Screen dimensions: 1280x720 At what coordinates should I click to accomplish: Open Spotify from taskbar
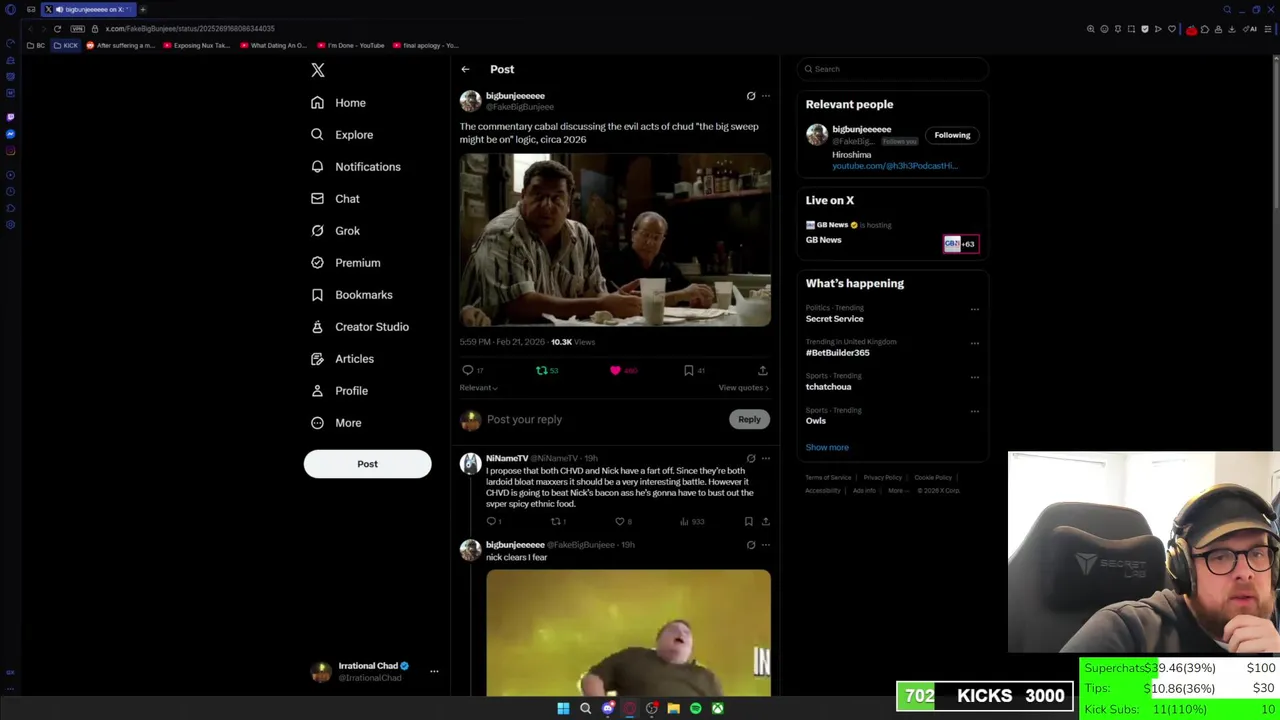pyautogui.click(x=695, y=708)
